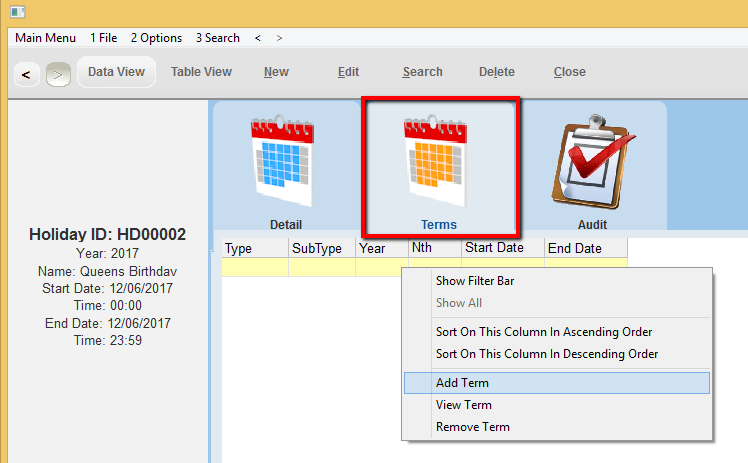Select View Term in context menu
This screenshot has width=748, height=463.
click(x=463, y=405)
